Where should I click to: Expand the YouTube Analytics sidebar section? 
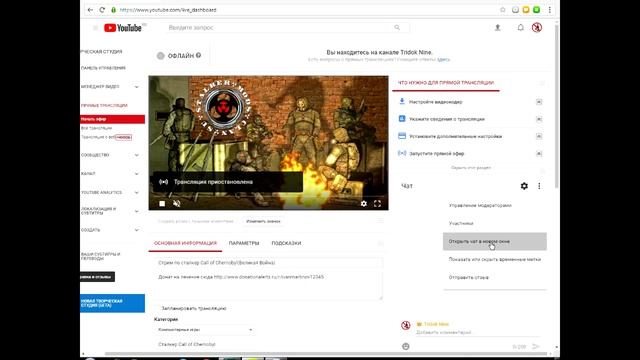136,193
